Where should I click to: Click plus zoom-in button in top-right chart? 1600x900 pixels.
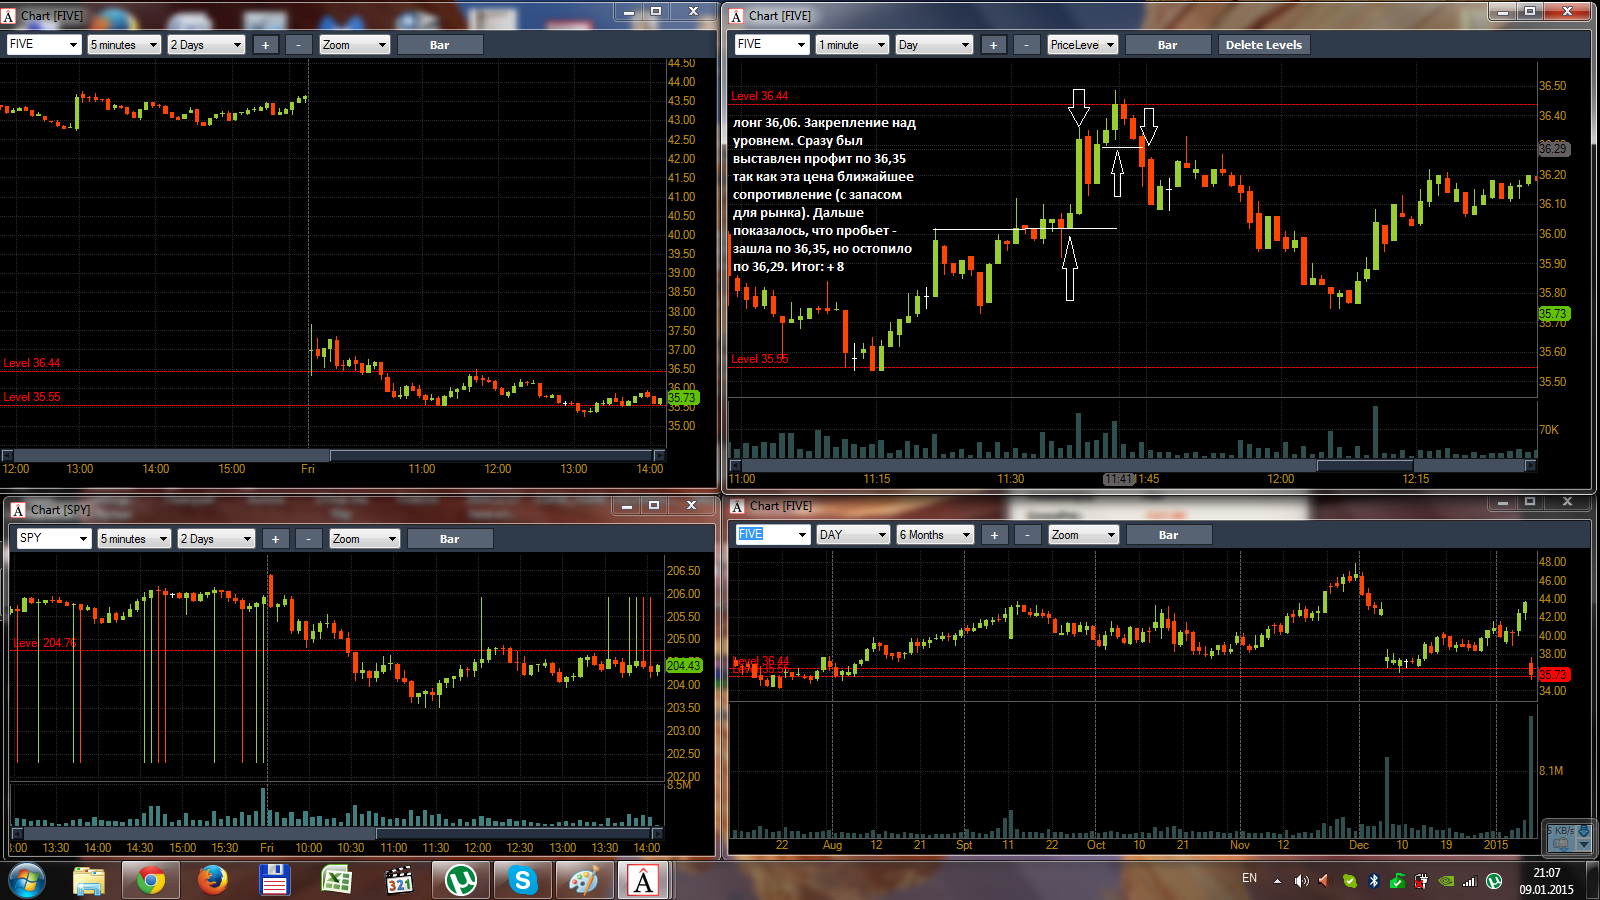coord(993,45)
